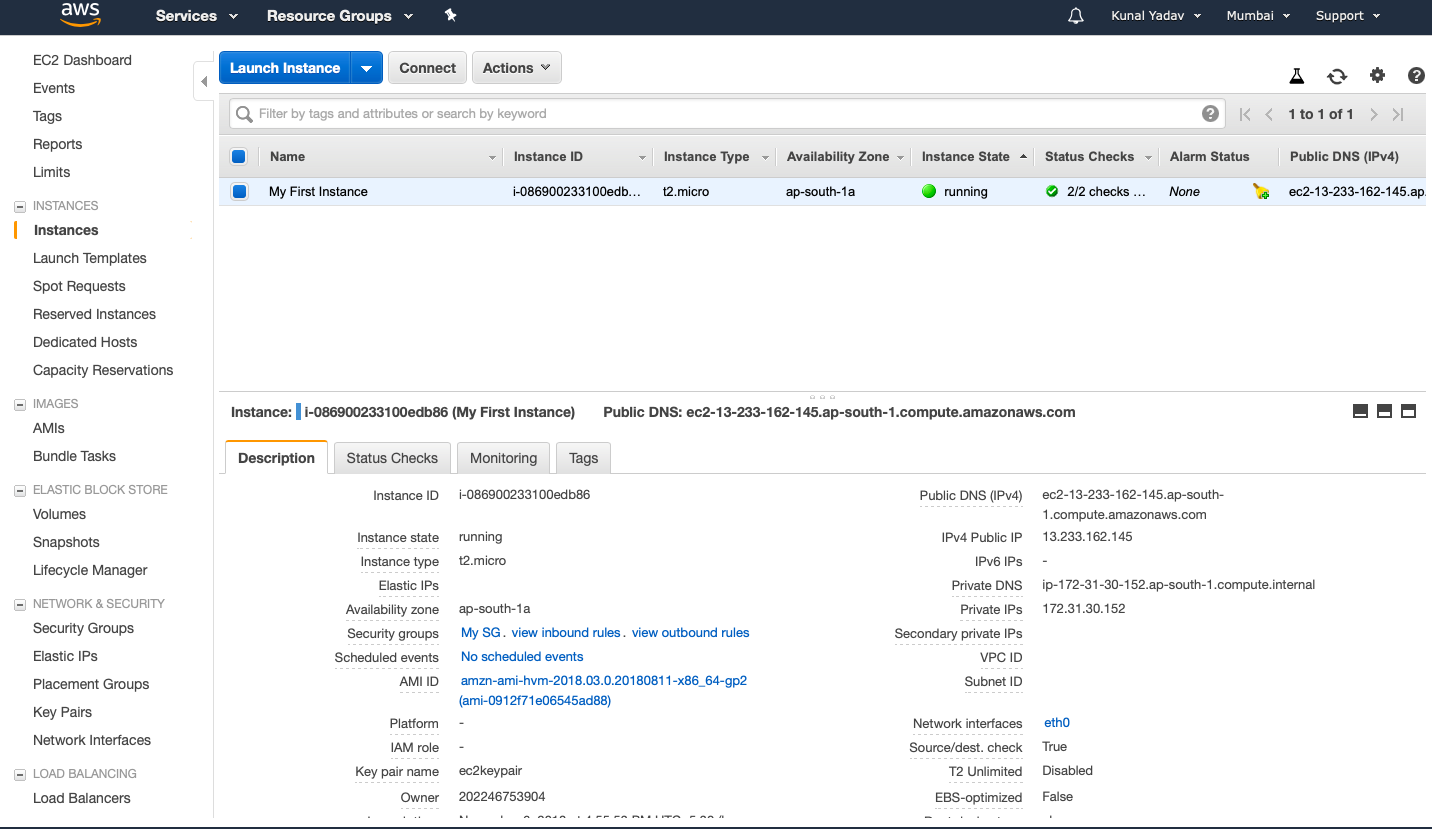This screenshot has height=829, width=1432.
Task: Refresh the instances list
Action: (x=1337, y=76)
